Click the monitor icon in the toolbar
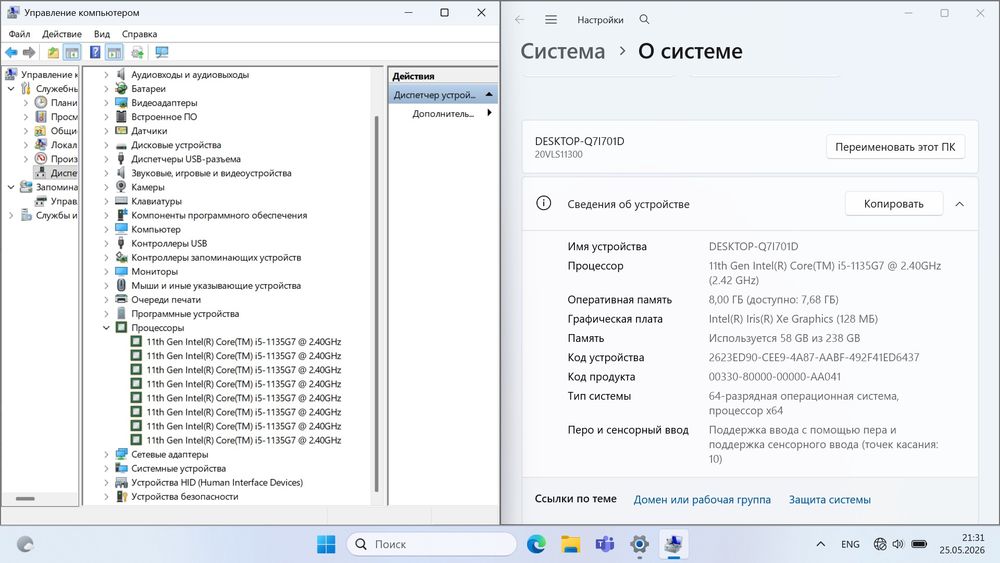Viewport: 1000px width, 563px height. tap(162, 52)
